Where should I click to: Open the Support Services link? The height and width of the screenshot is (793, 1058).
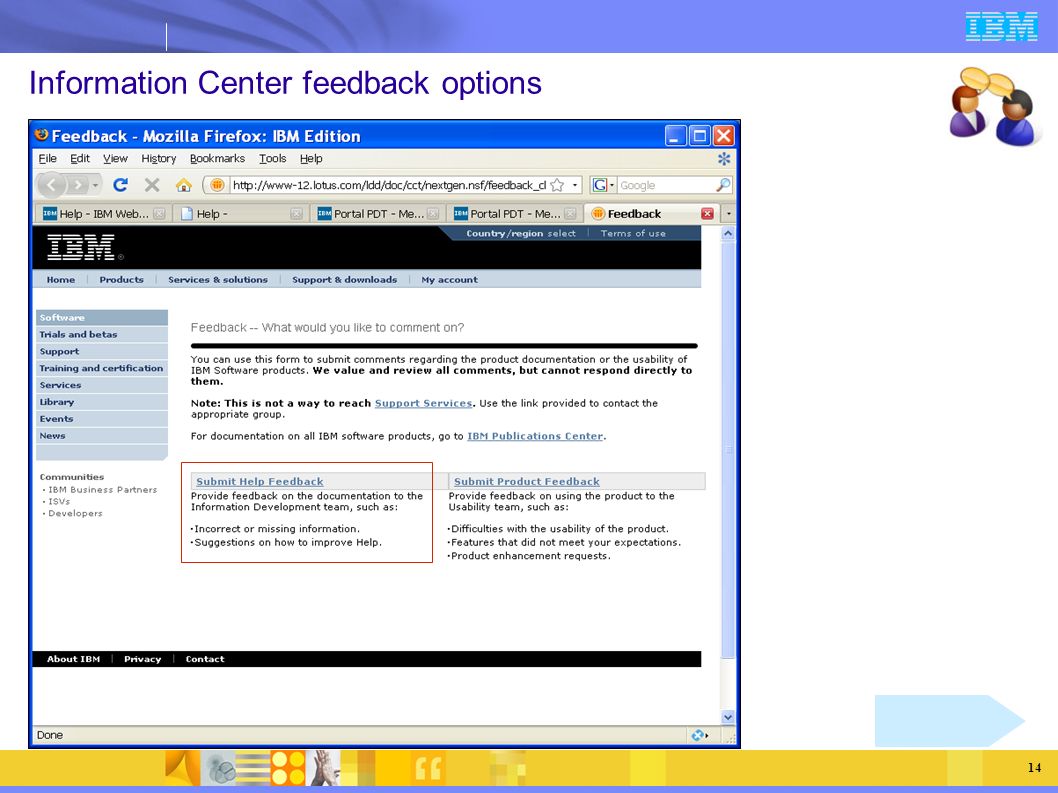pyautogui.click(x=423, y=403)
